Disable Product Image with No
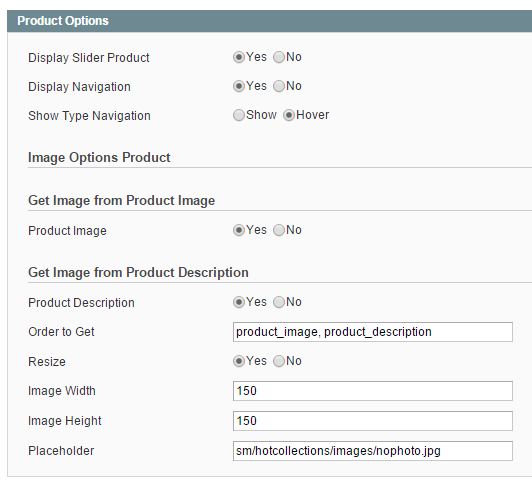This screenshot has width=532, height=482. coord(279,230)
